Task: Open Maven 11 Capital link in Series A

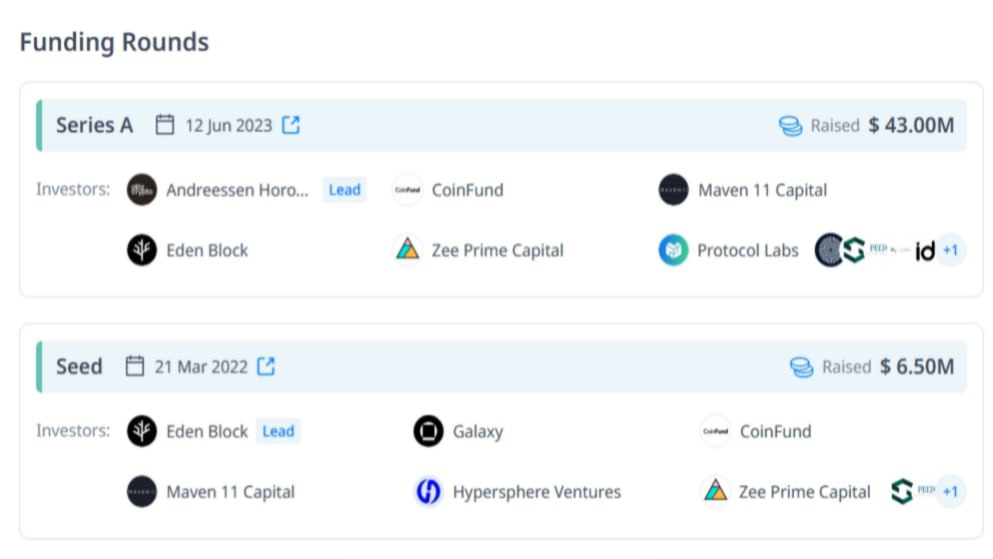Action: pos(762,191)
